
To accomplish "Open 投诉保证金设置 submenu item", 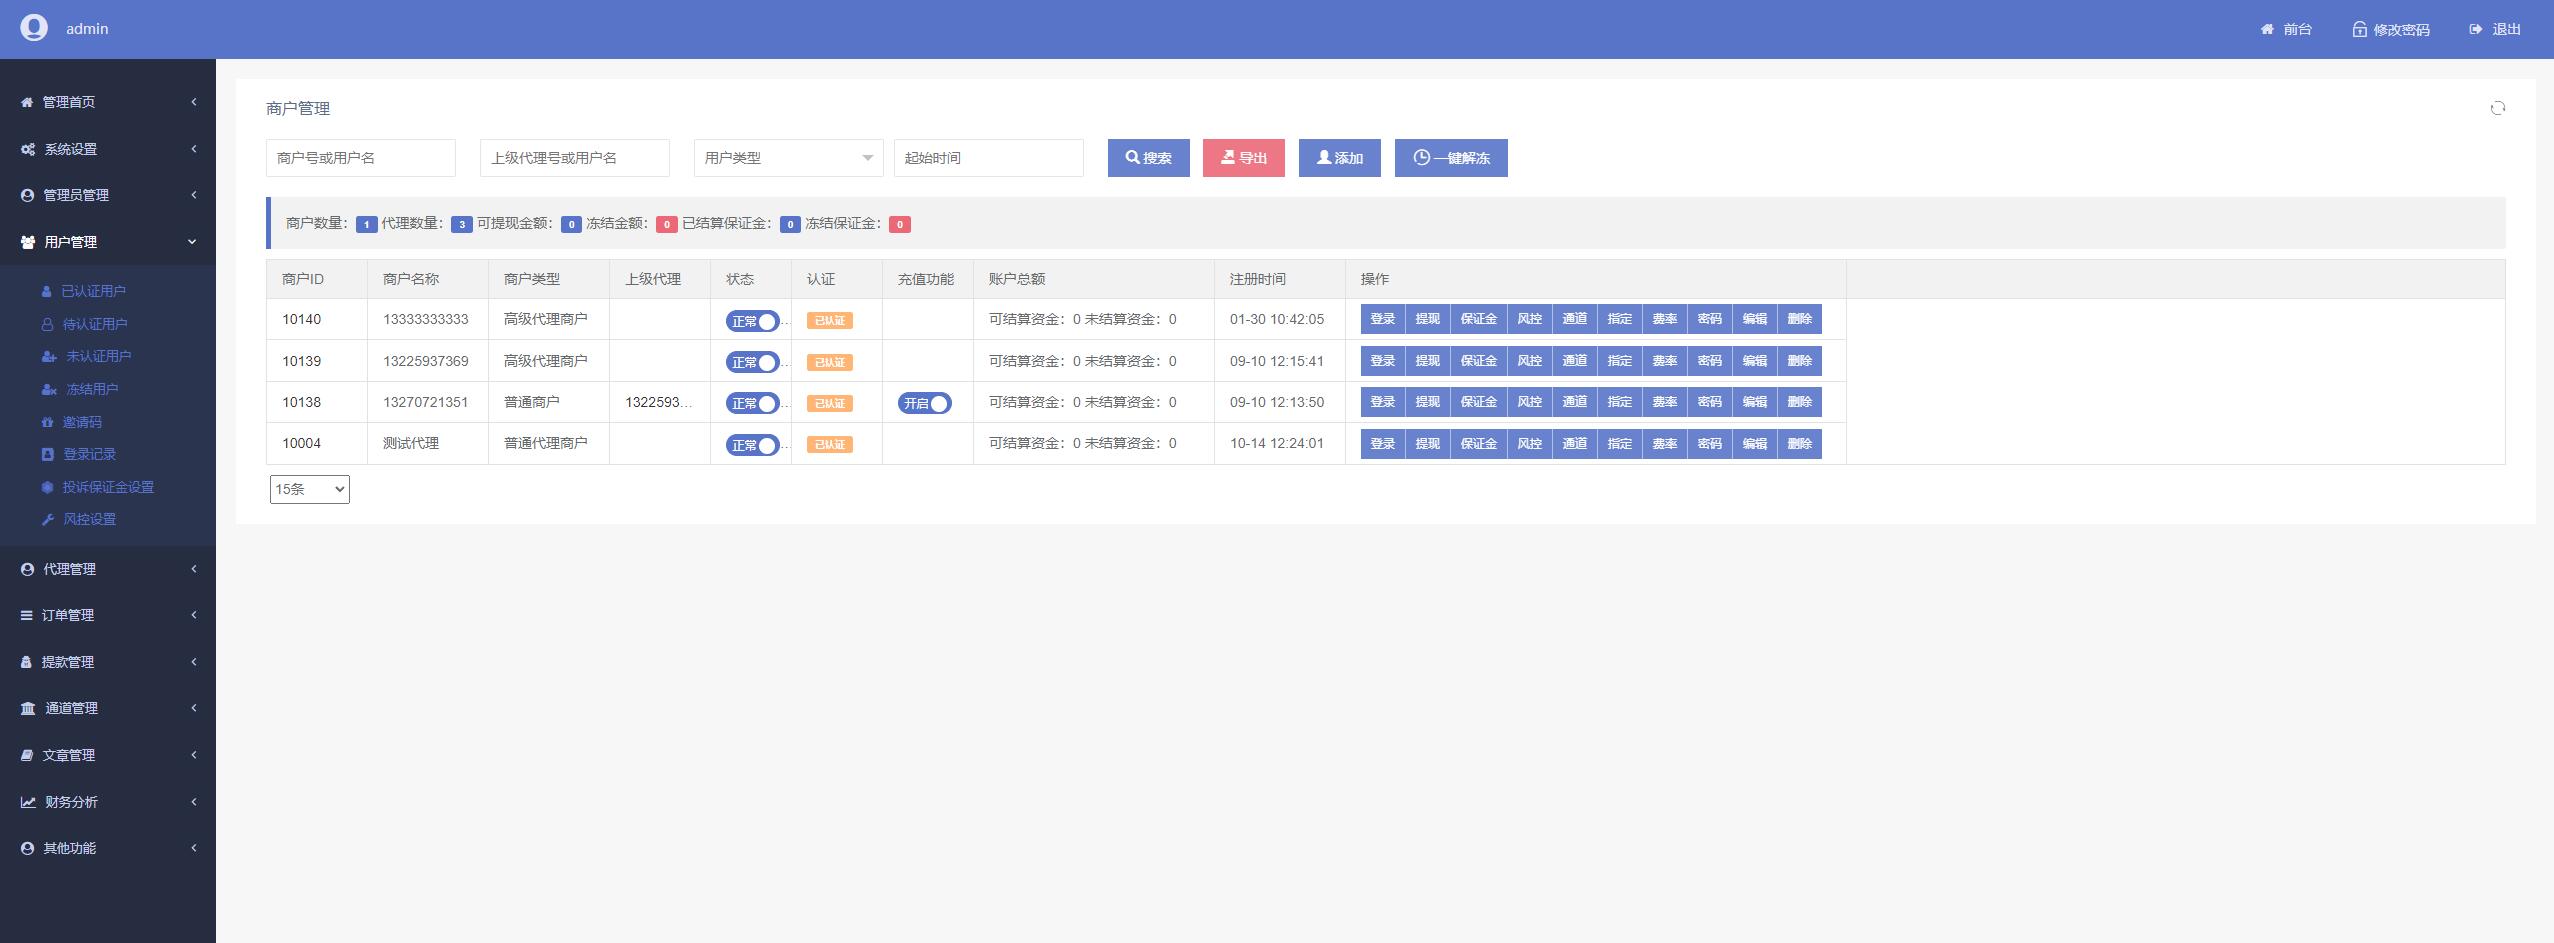I will pyautogui.click(x=108, y=487).
